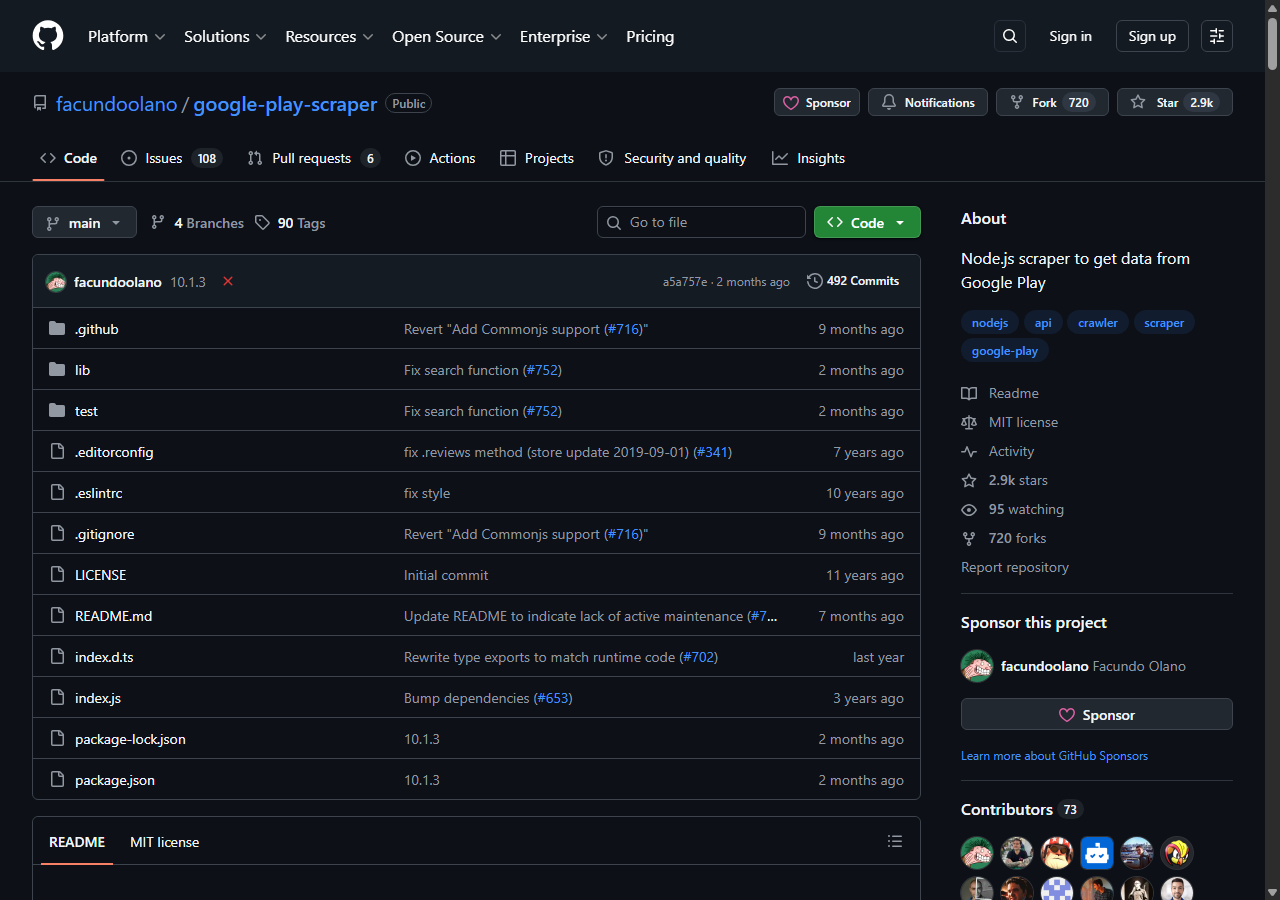Click the crawler topic tag

[1098, 323]
